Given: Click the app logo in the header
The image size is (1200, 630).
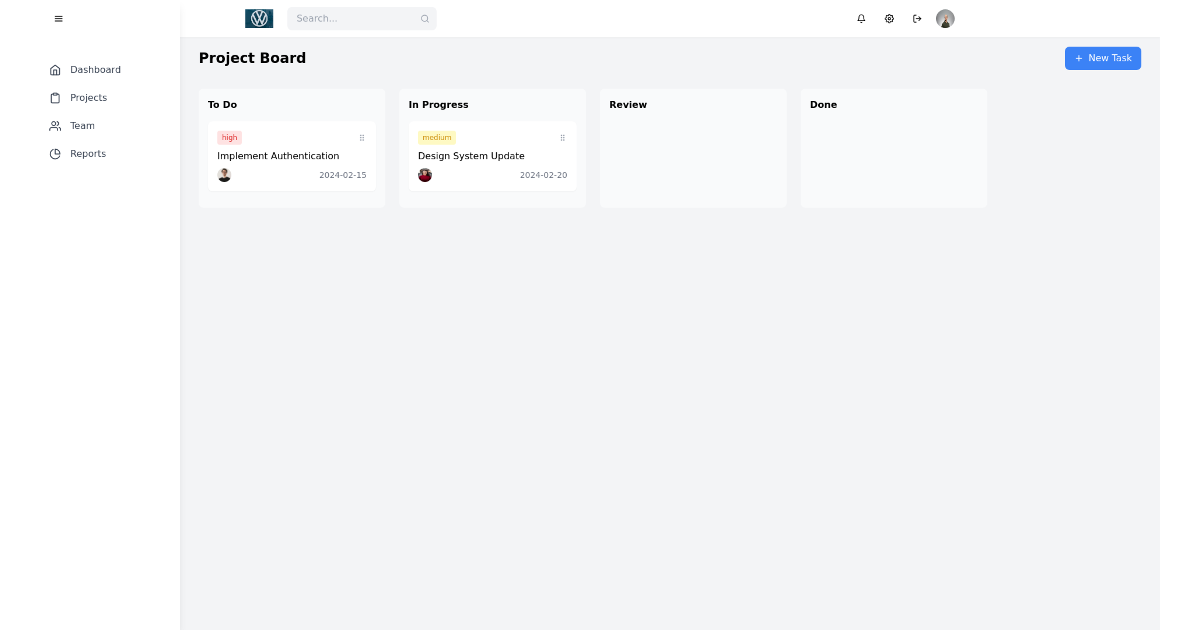Looking at the screenshot, I should pyautogui.click(x=259, y=18).
